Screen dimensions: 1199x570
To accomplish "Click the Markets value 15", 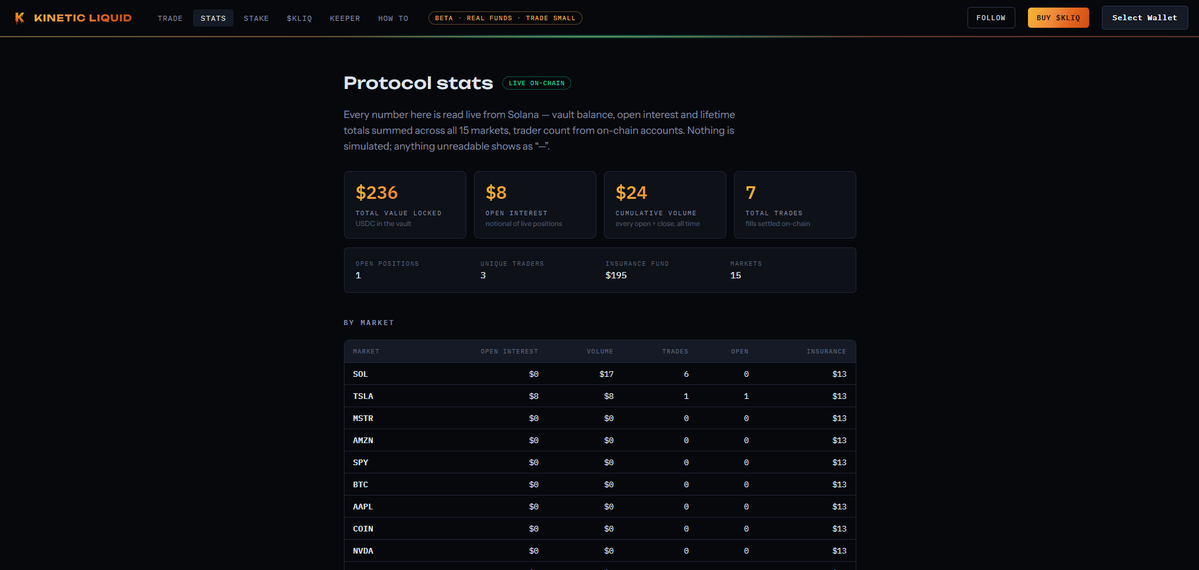I will point(736,275).
